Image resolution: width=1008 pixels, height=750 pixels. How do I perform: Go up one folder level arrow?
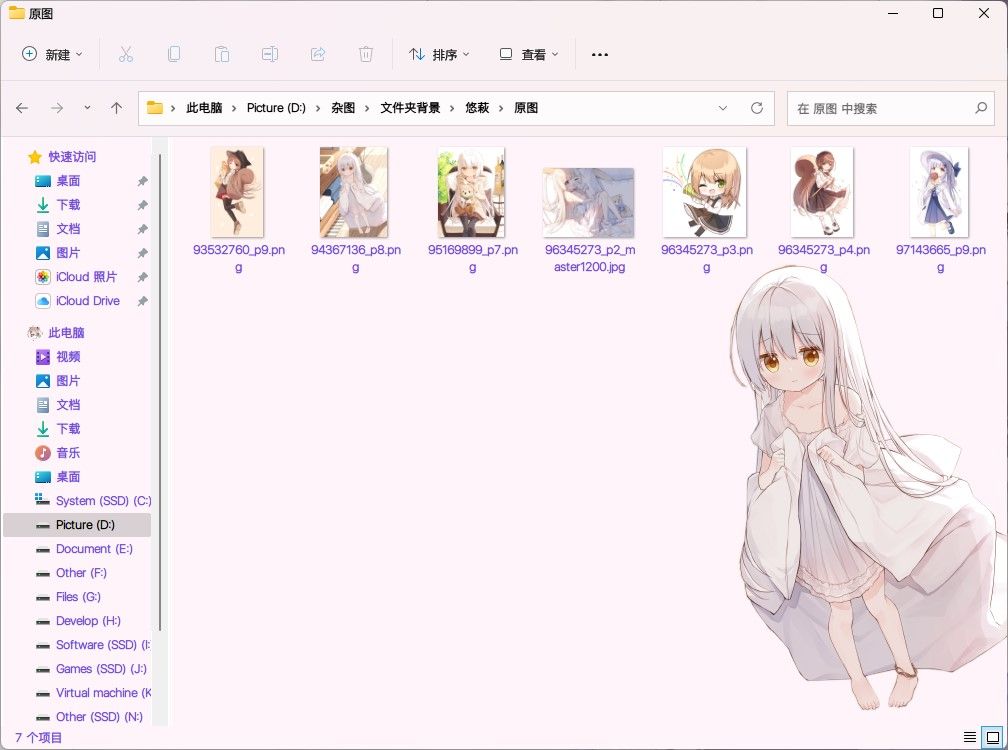116,108
